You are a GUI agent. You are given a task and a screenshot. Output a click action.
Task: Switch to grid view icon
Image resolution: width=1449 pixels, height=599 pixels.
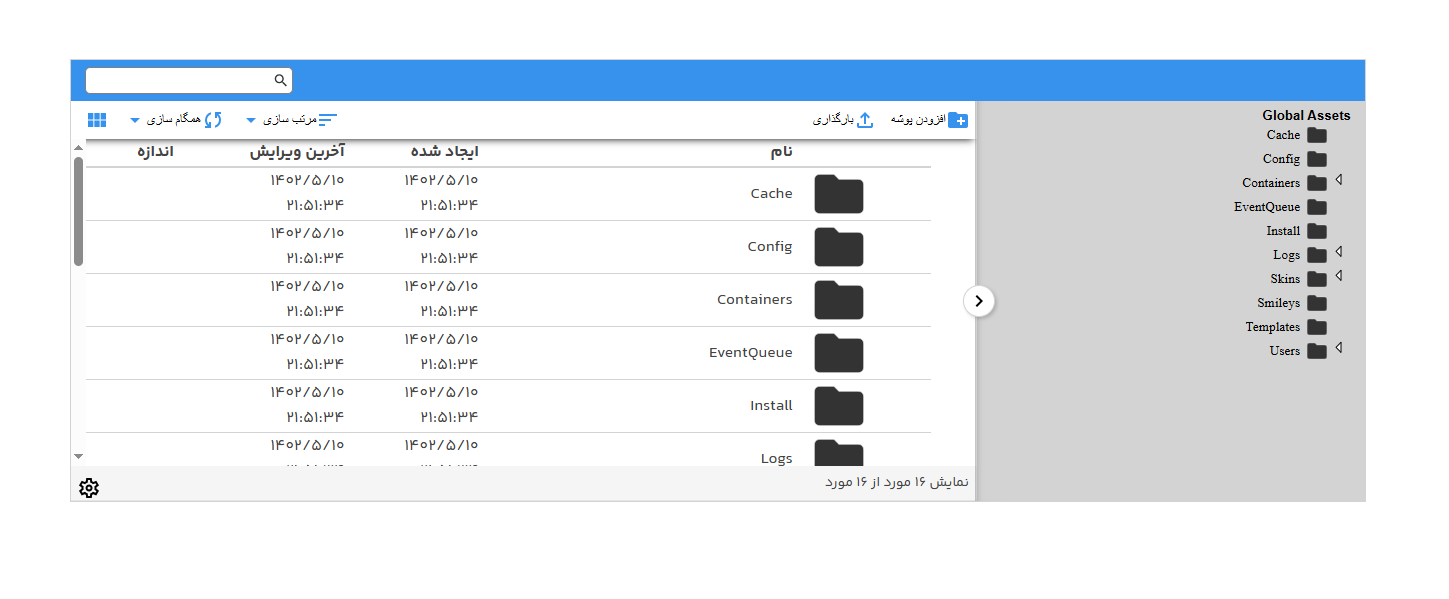(x=97, y=120)
